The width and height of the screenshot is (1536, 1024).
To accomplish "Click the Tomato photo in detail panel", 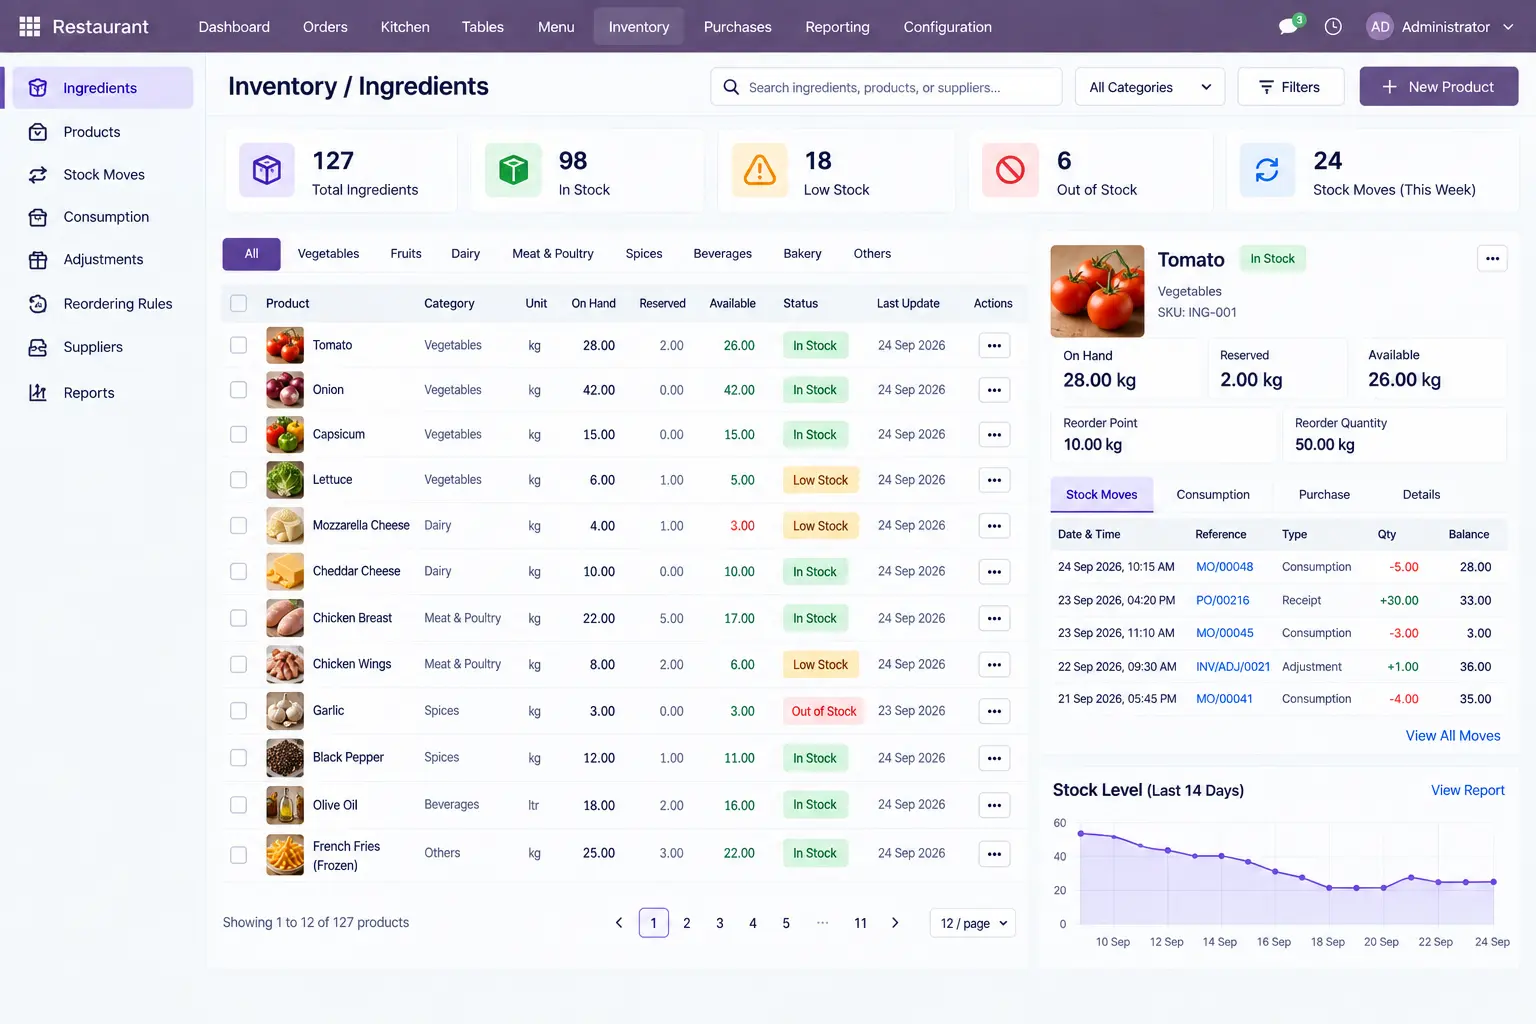I will (1097, 291).
